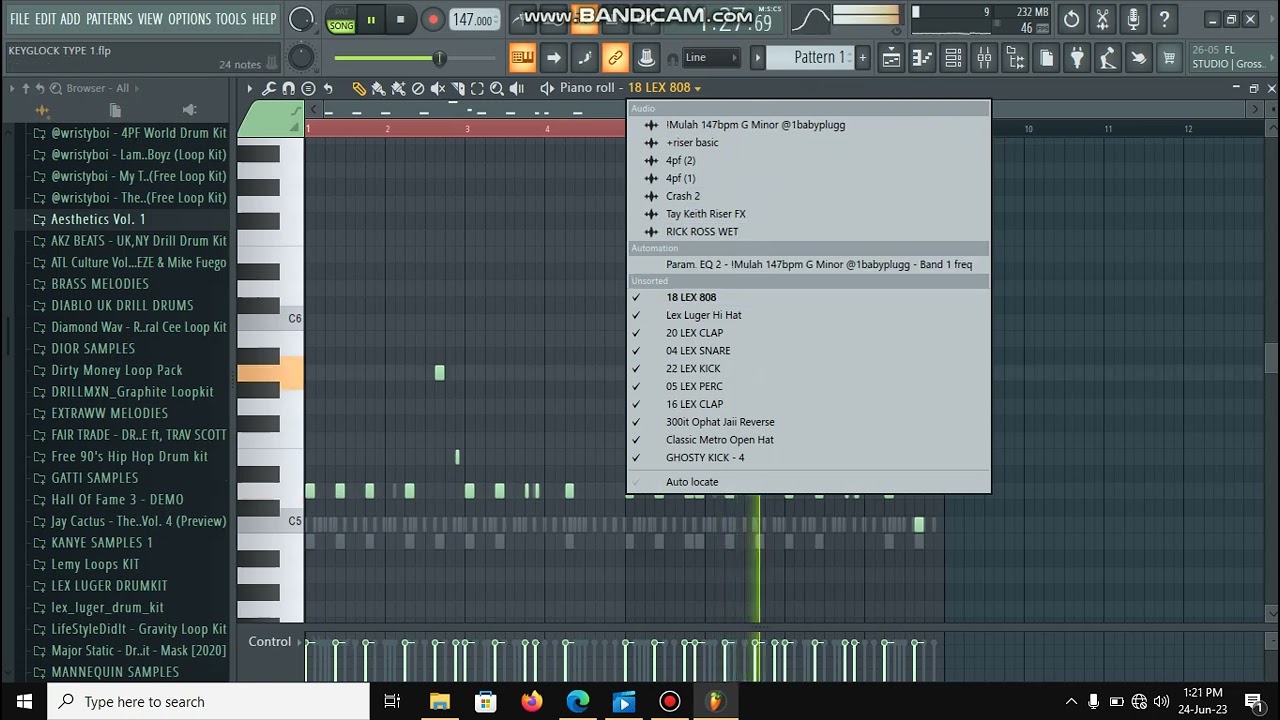The height and width of the screenshot is (720, 1280).
Task: Click the undo history icon in top bar
Action: point(1071,19)
